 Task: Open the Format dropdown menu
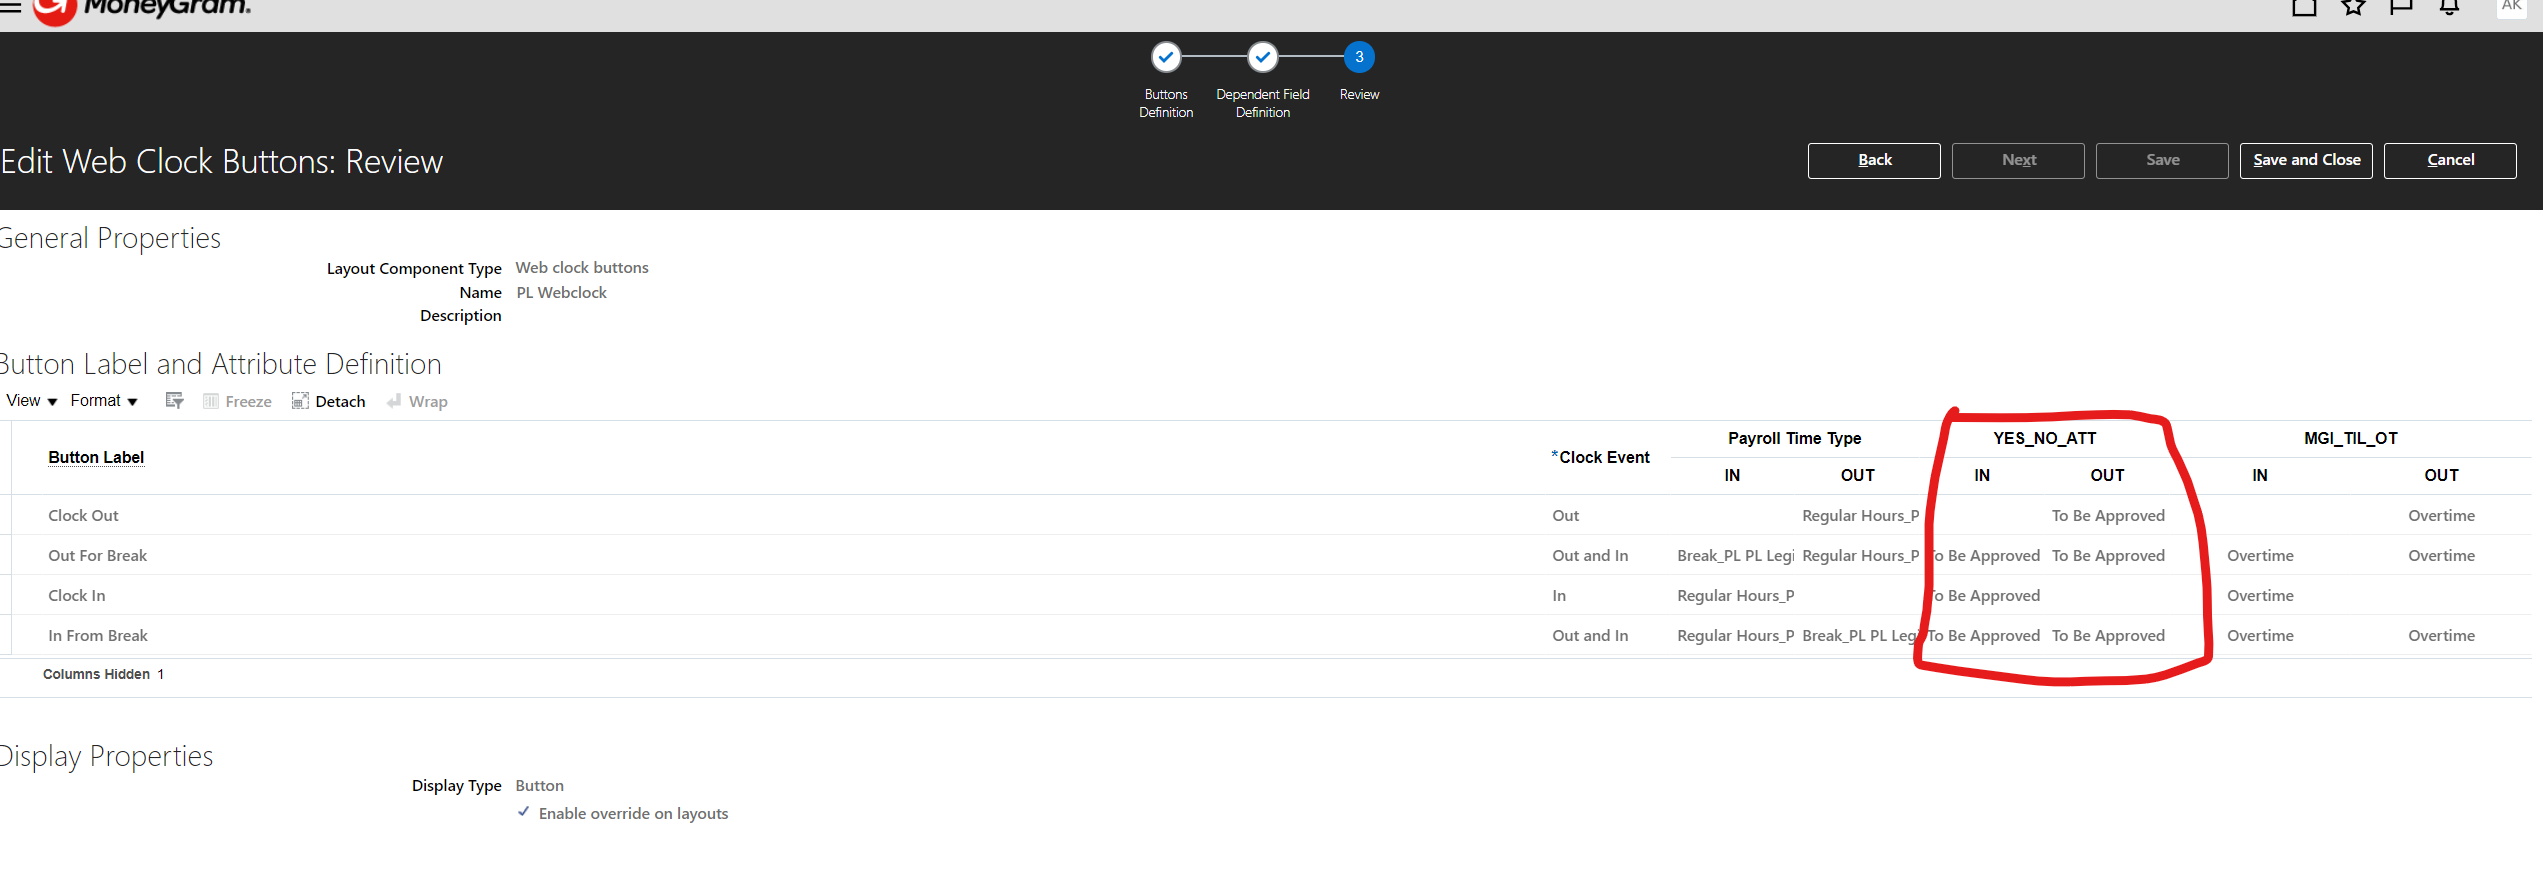click(x=104, y=401)
